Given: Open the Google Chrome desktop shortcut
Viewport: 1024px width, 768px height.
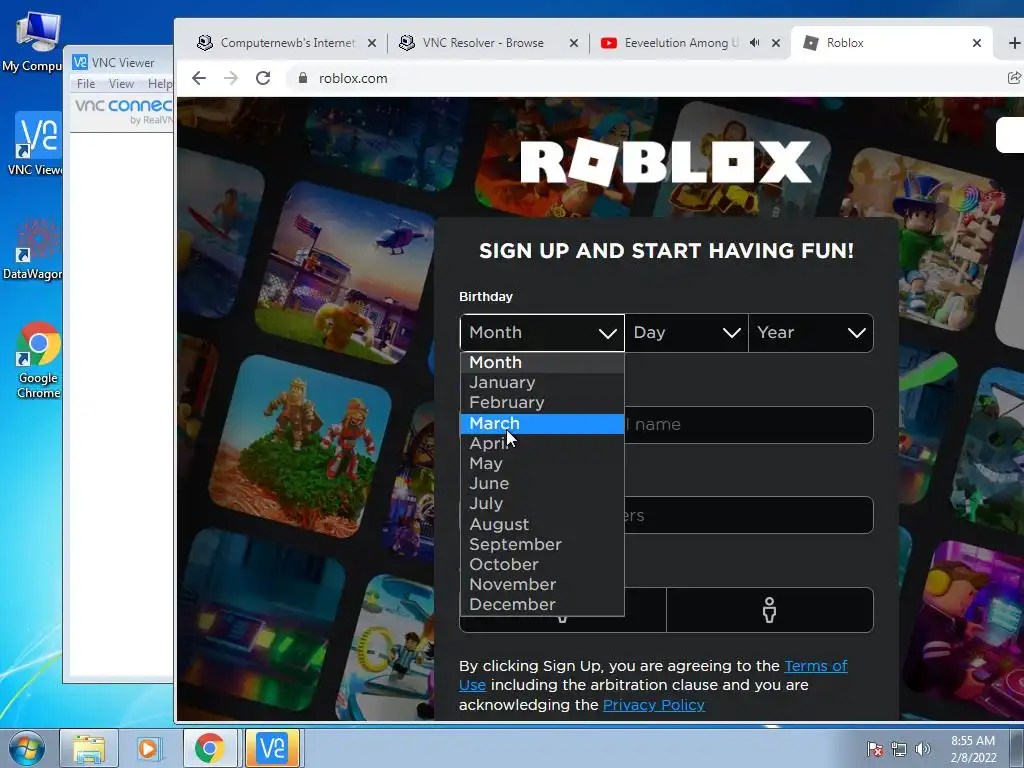Looking at the screenshot, I should tap(38, 360).
